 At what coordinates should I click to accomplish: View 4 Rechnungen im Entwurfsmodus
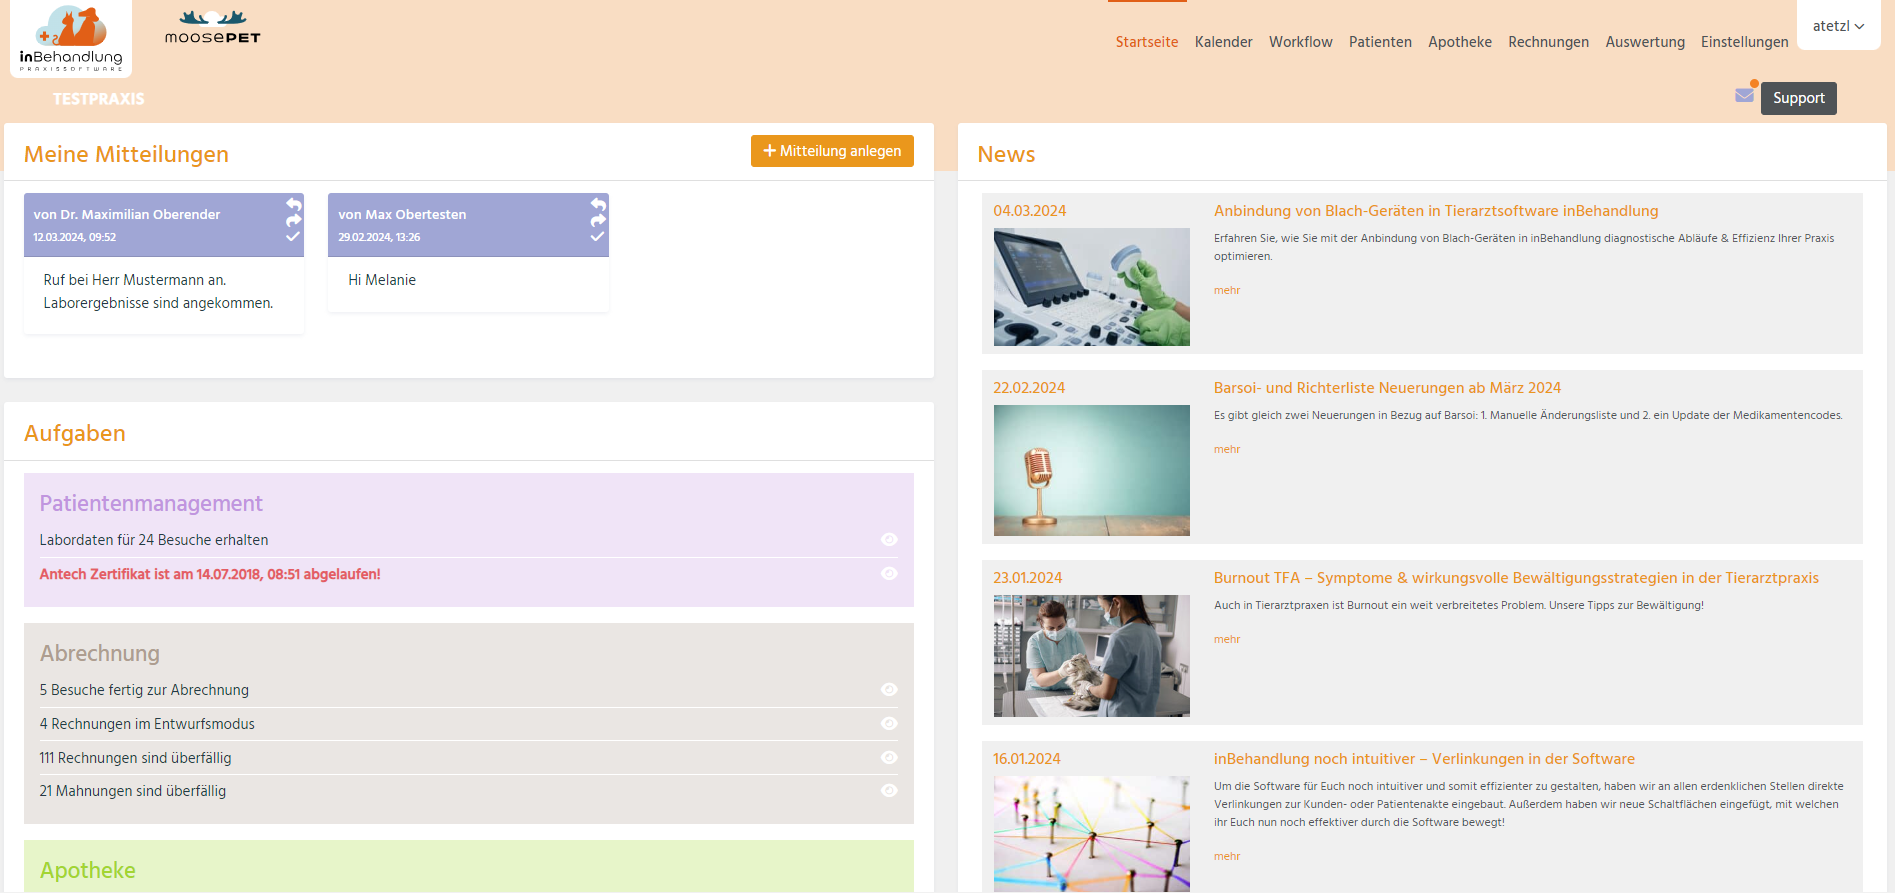pyautogui.click(x=889, y=724)
